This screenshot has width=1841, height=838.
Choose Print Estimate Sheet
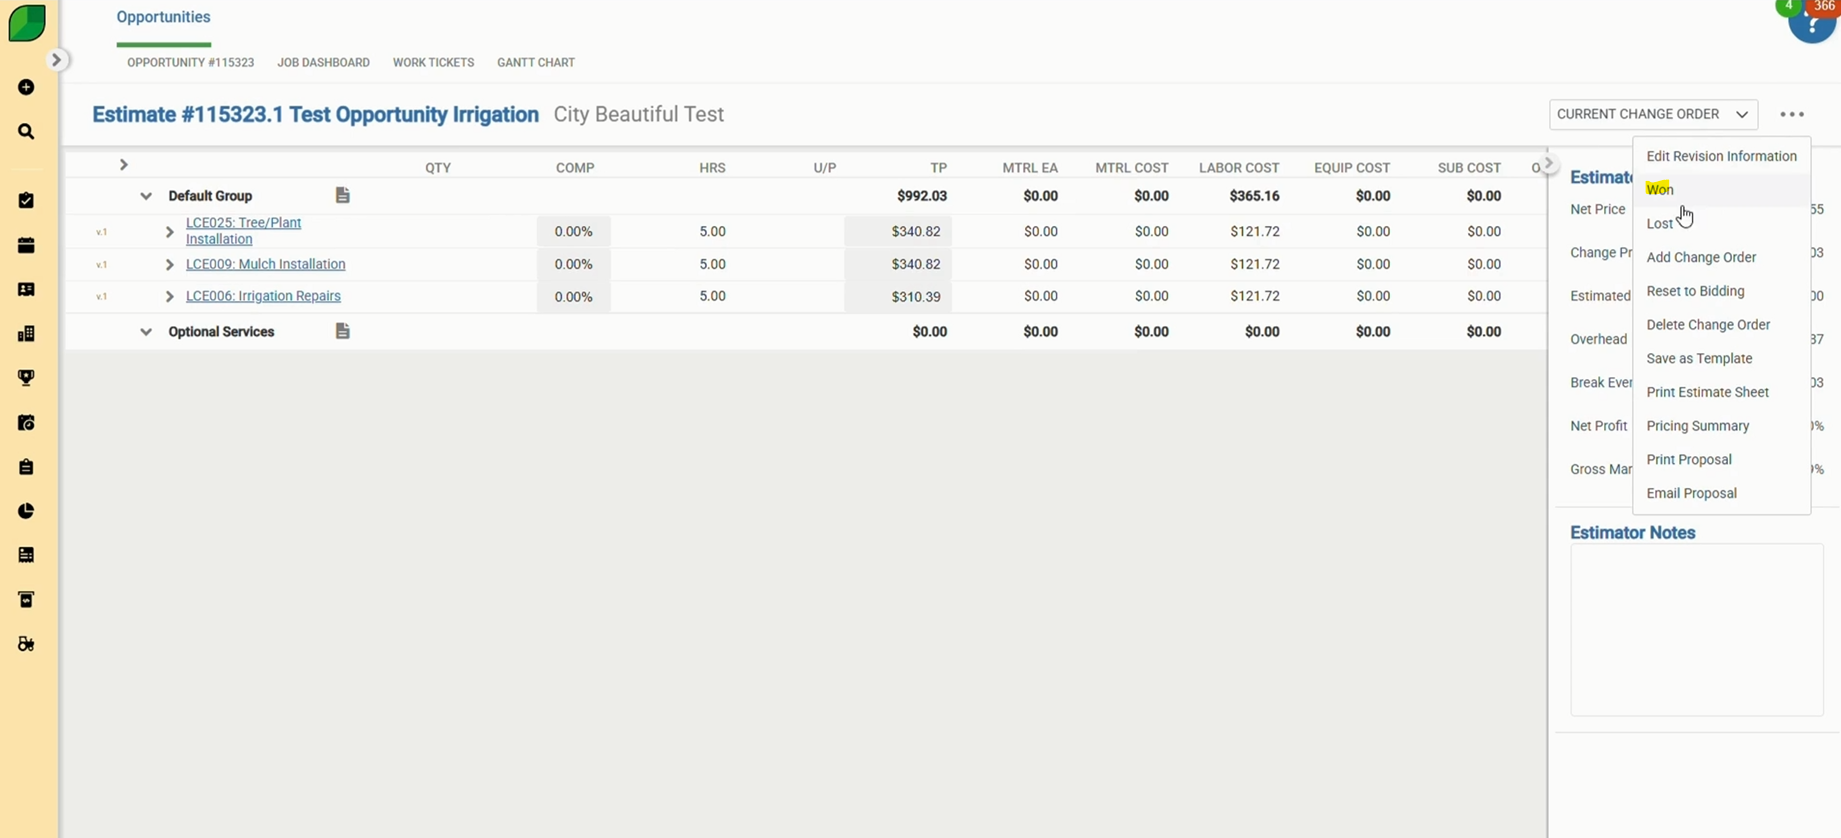tap(1721, 392)
